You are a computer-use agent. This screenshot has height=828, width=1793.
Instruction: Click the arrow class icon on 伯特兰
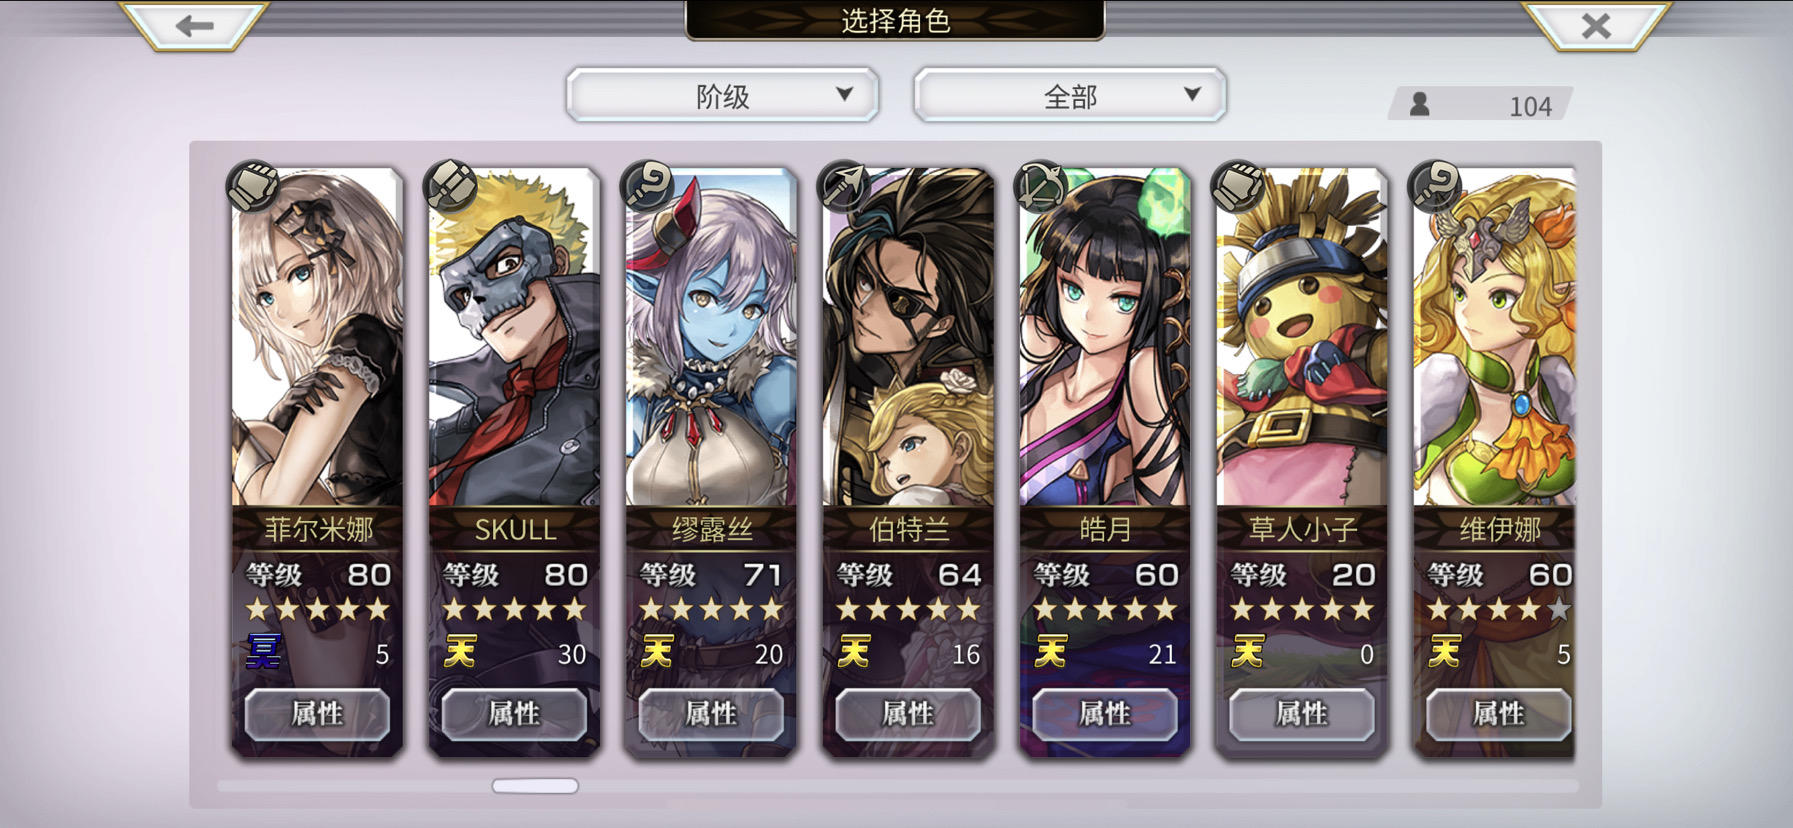tap(844, 186)
